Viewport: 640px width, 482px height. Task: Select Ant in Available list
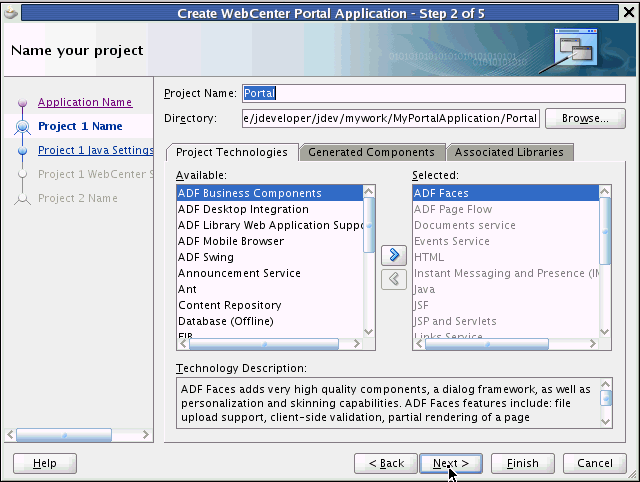pos(269,289)
